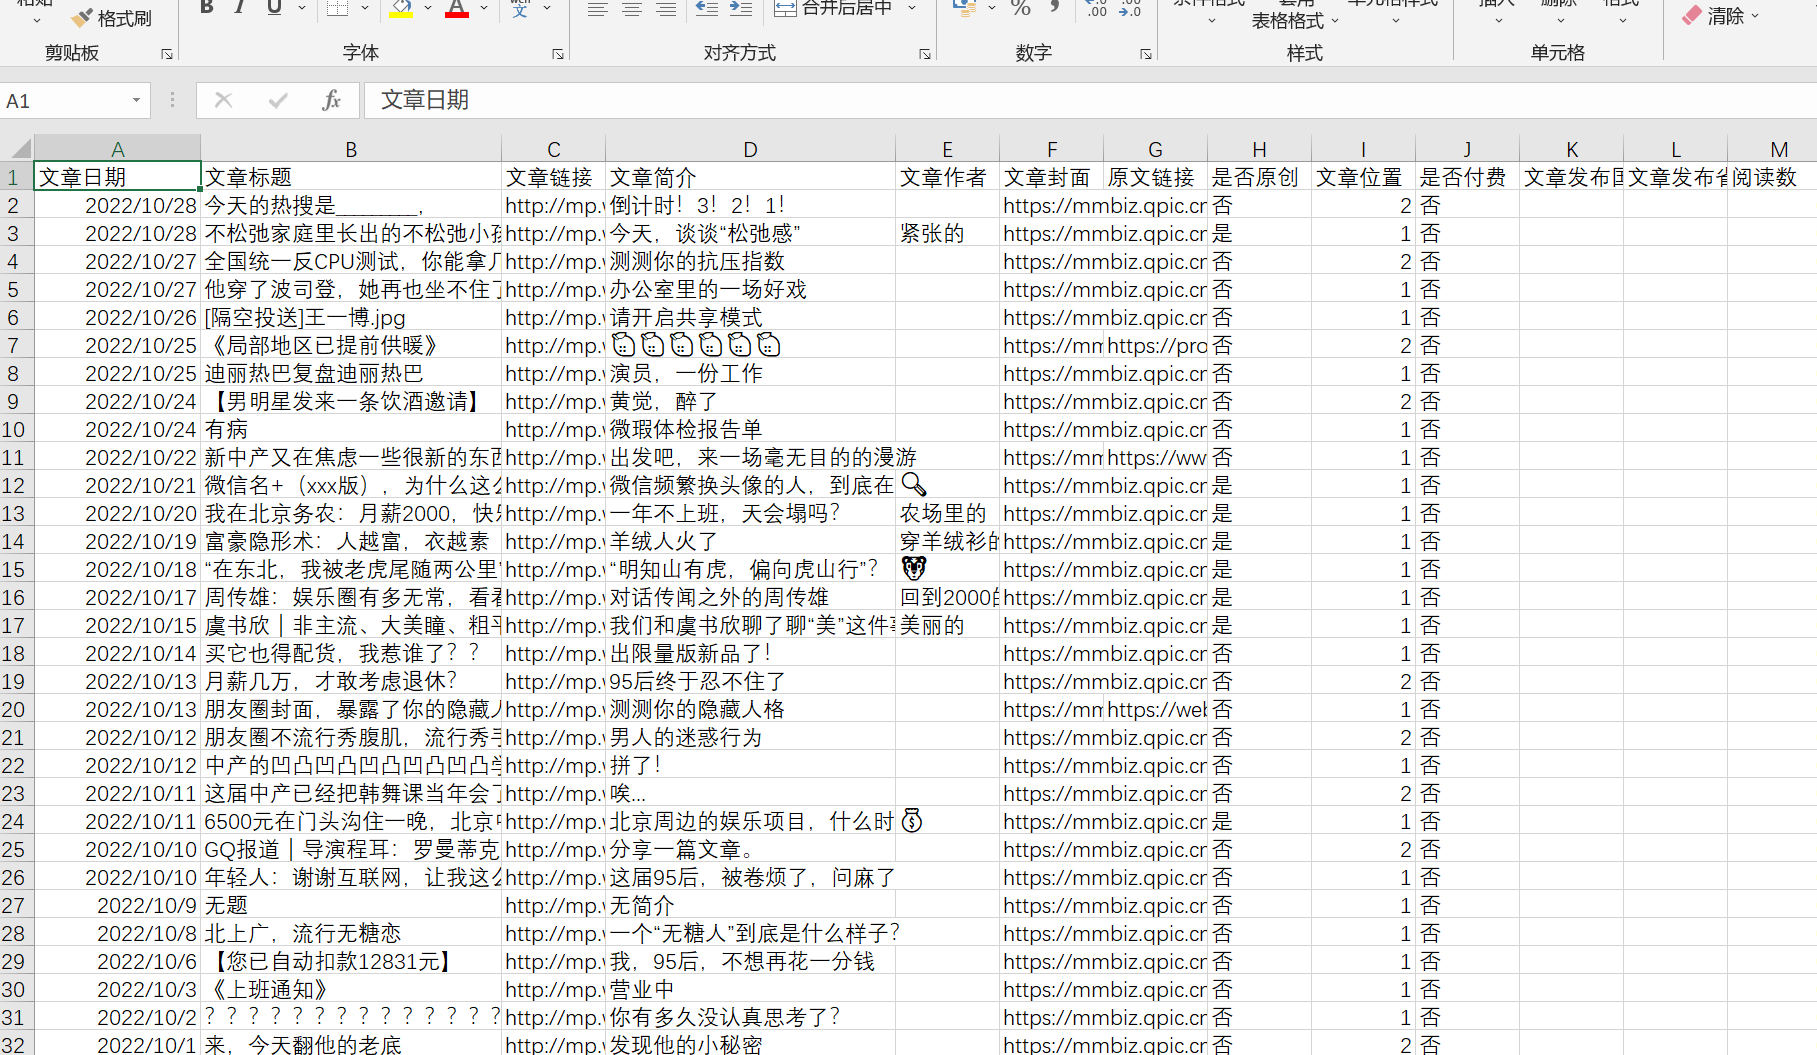Image resolution: width=1817 pixels, height=1055 pixels.
Task: Click the Name Box field showing A1
Action: click(x=65, y=100)
